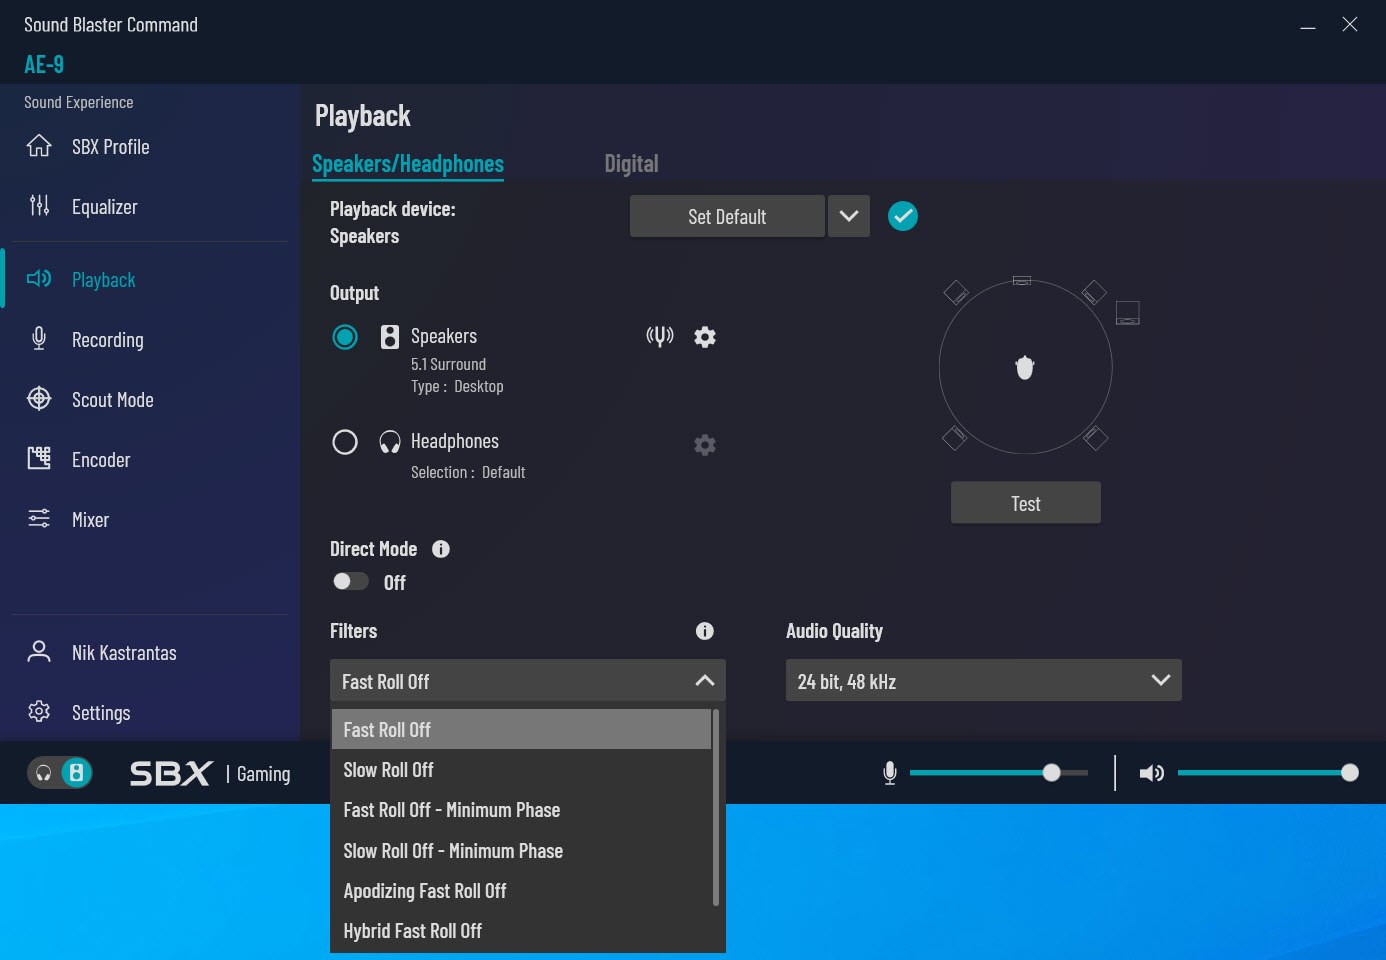Click the teal default-device checkmark icon

pos(903,216)
